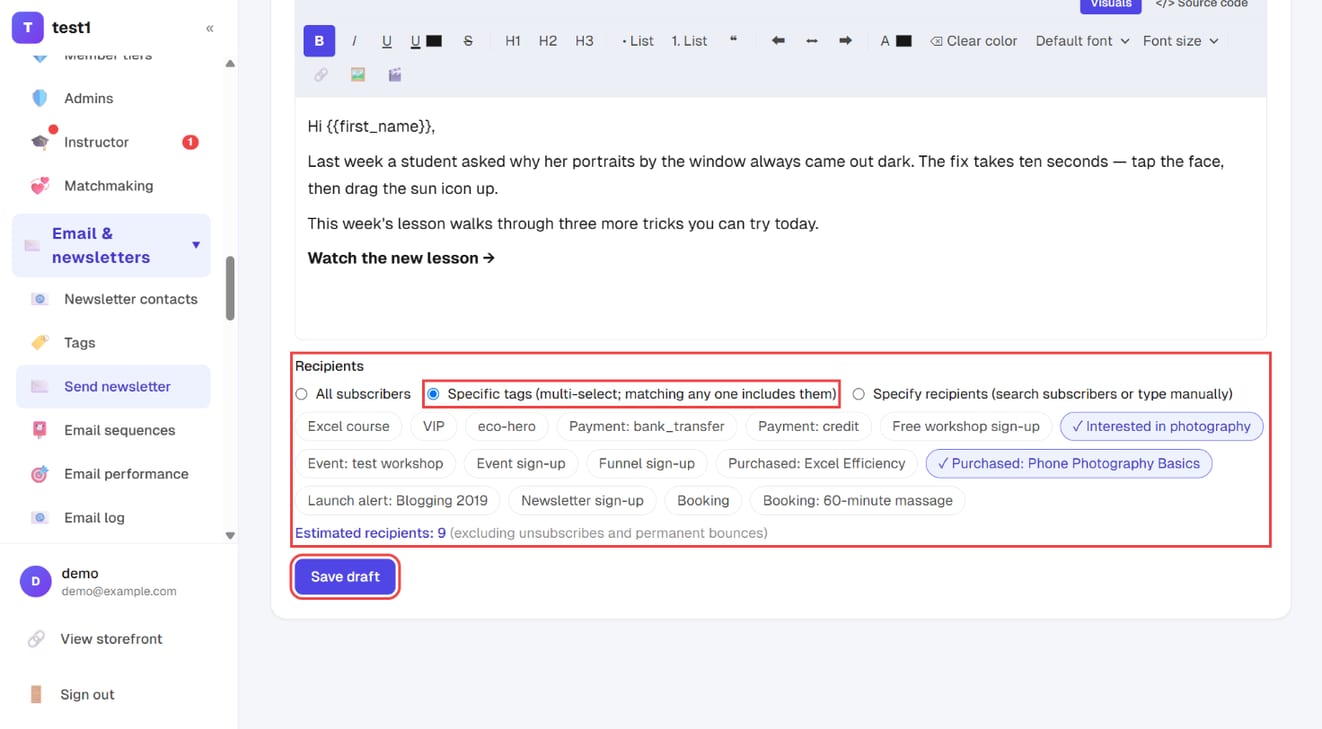Align text left with the left arrow

pos(778,41)
